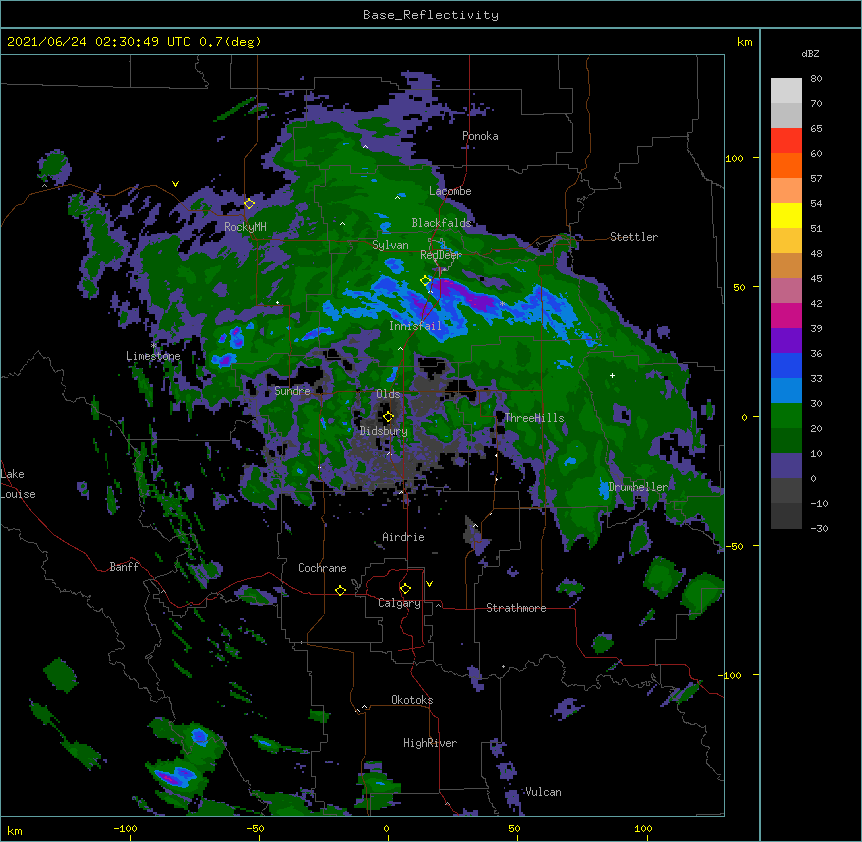Click the km unit label at top right
862x842 pixels.
click(745, 42)
